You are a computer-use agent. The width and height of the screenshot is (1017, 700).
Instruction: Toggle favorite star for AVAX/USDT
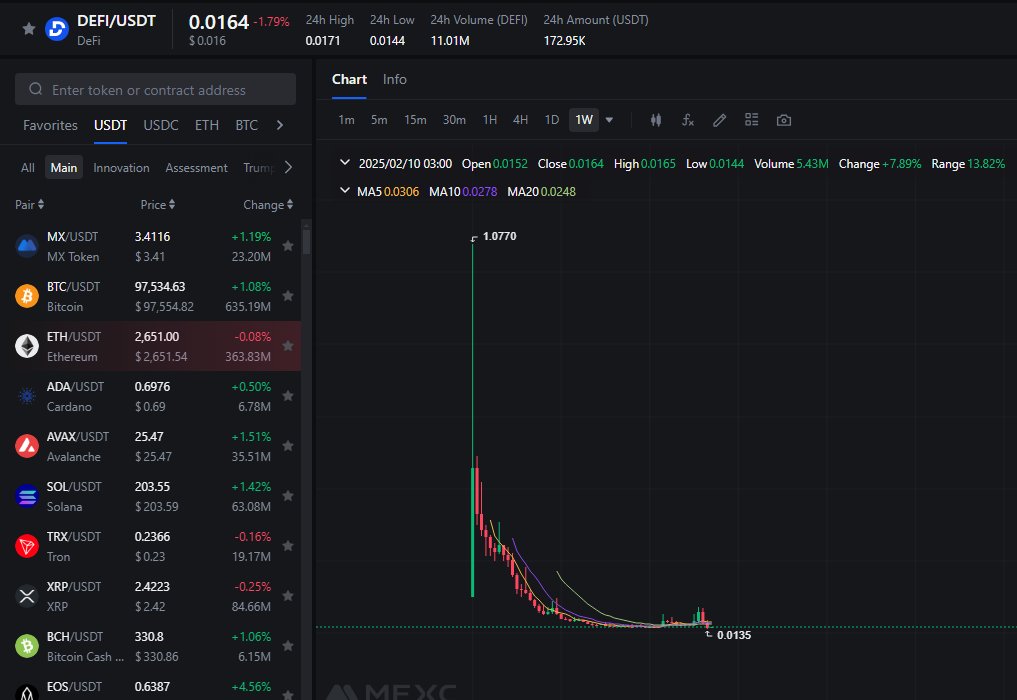288,446
